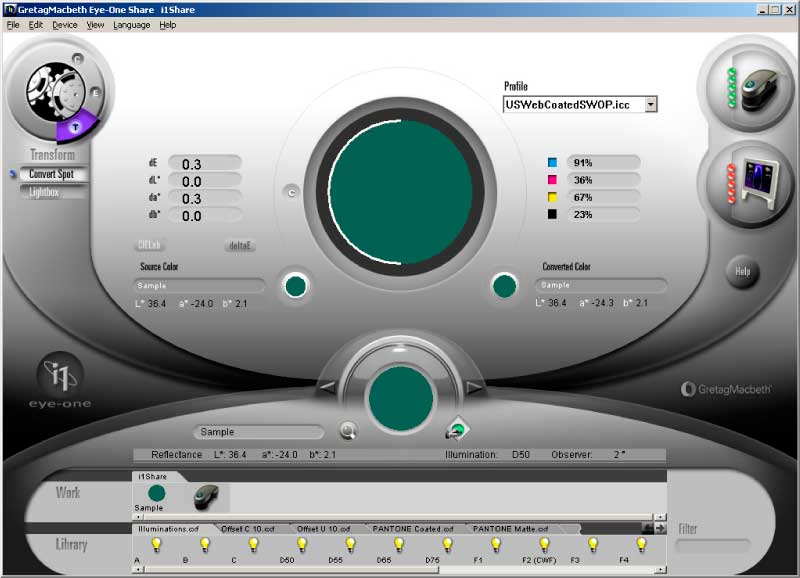Open the File menu
Screen dimensions: 800x578
click(x=13, y=25)
